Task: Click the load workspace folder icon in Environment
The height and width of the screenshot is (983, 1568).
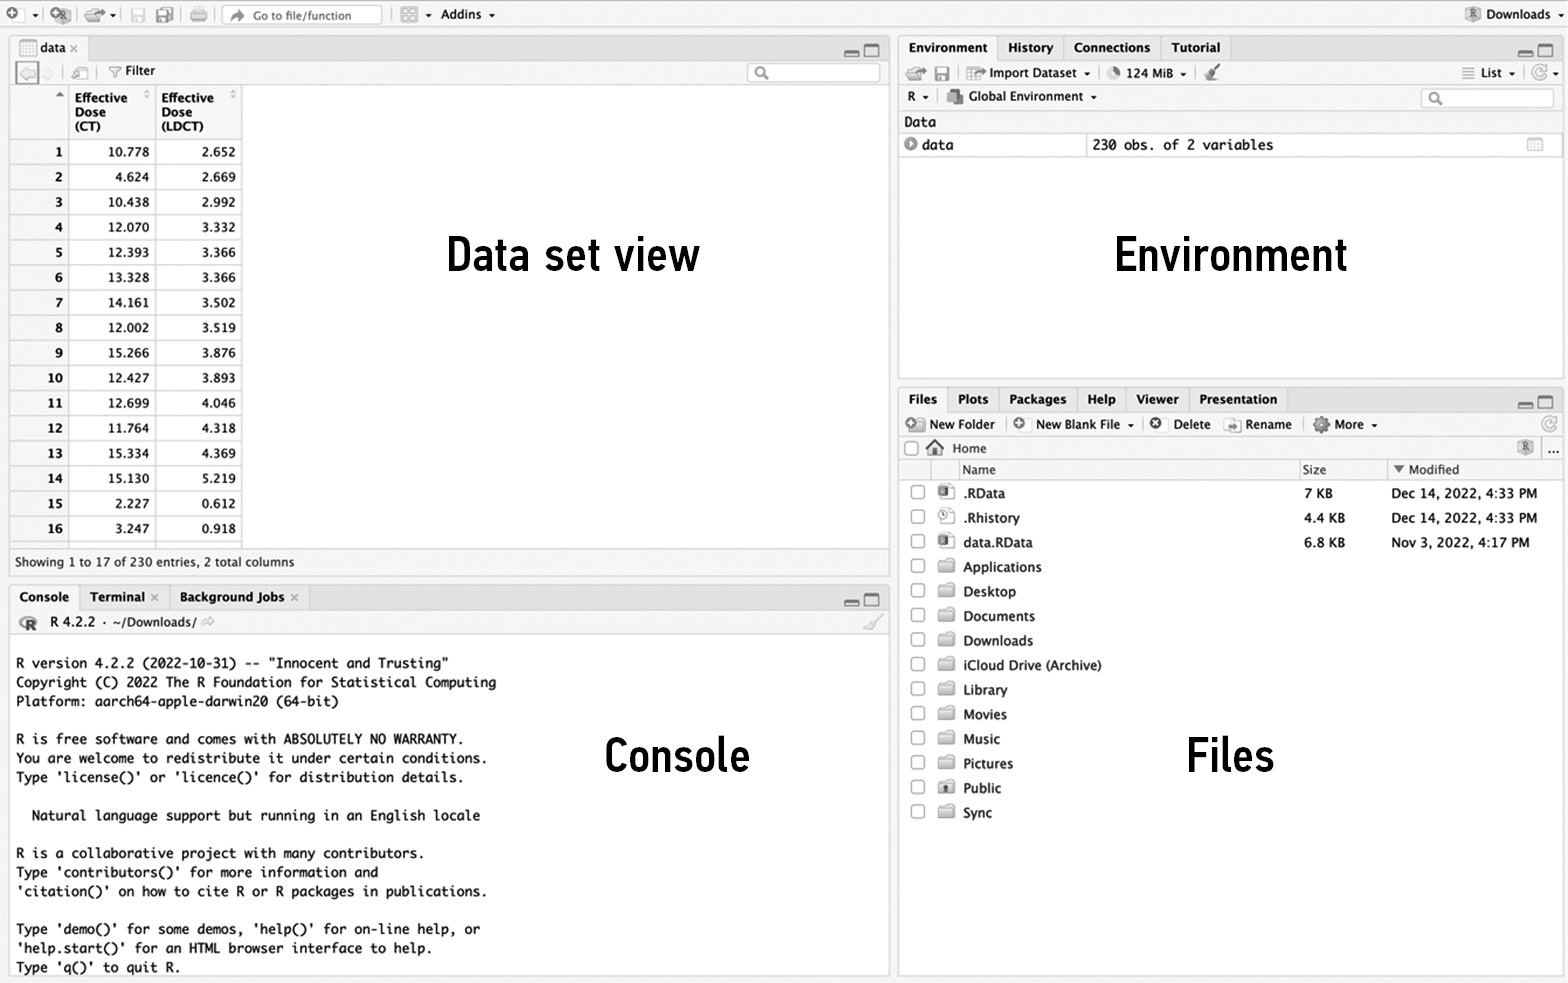Action: coord(915,73)
